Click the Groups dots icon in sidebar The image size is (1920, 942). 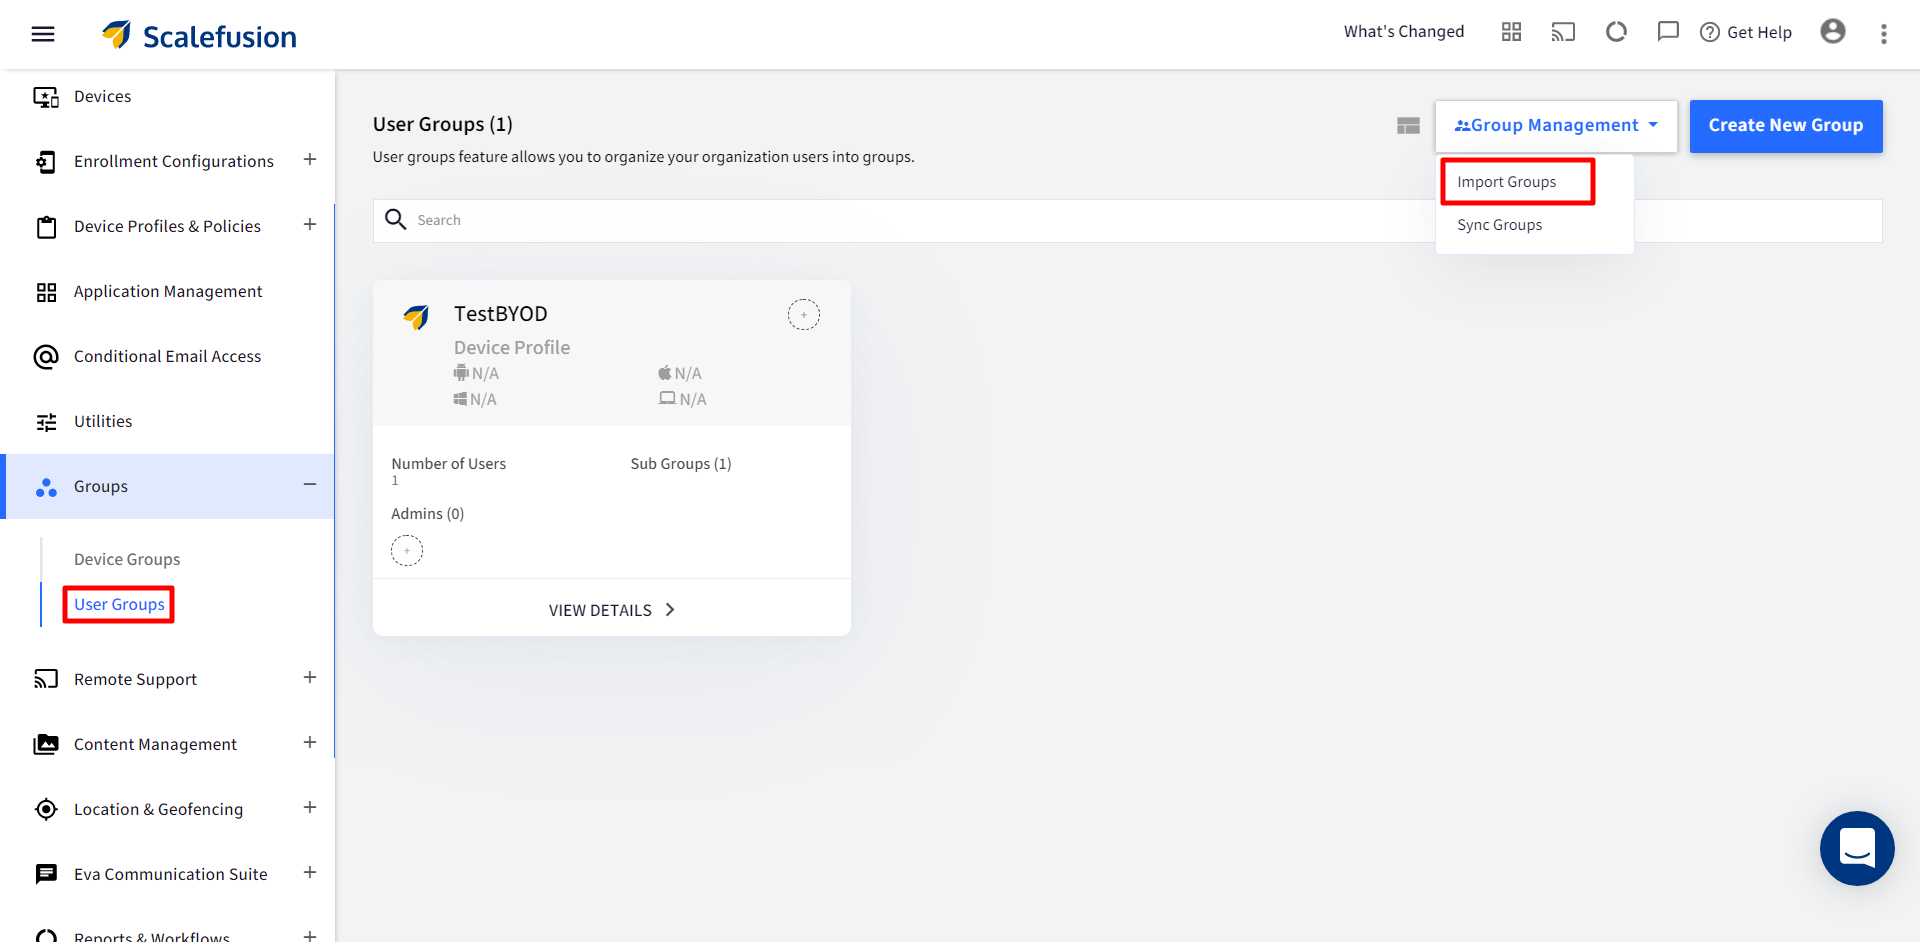pyautogui.click(x=46, y=487)
